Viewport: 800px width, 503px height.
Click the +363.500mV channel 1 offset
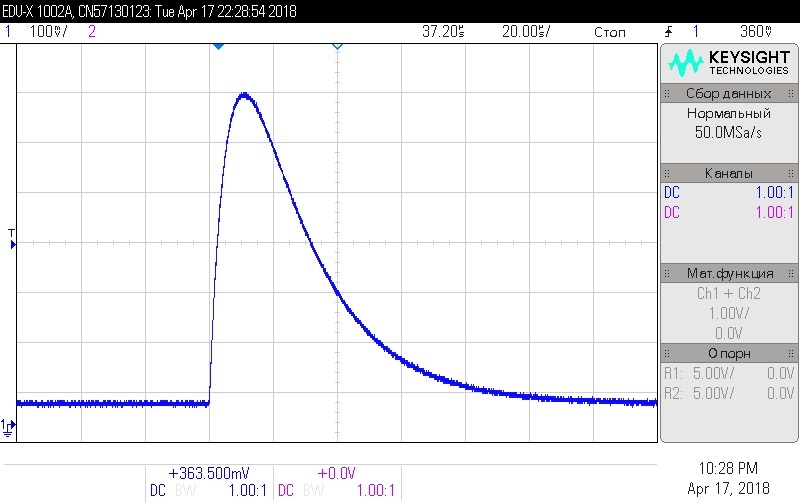point(209,473)
